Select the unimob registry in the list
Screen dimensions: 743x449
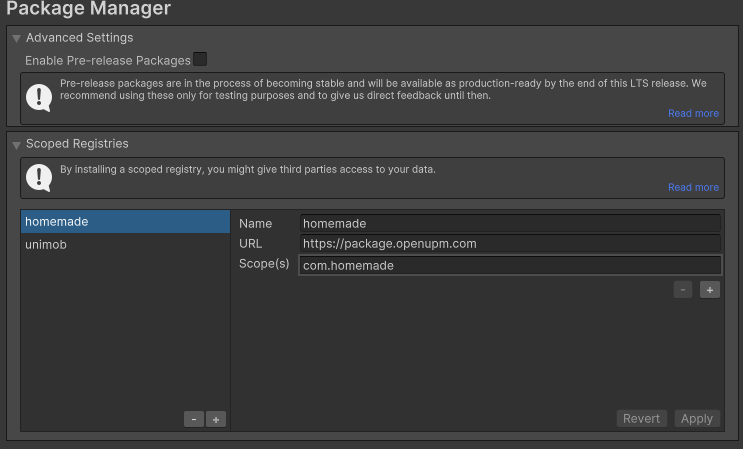pos(125,245)
